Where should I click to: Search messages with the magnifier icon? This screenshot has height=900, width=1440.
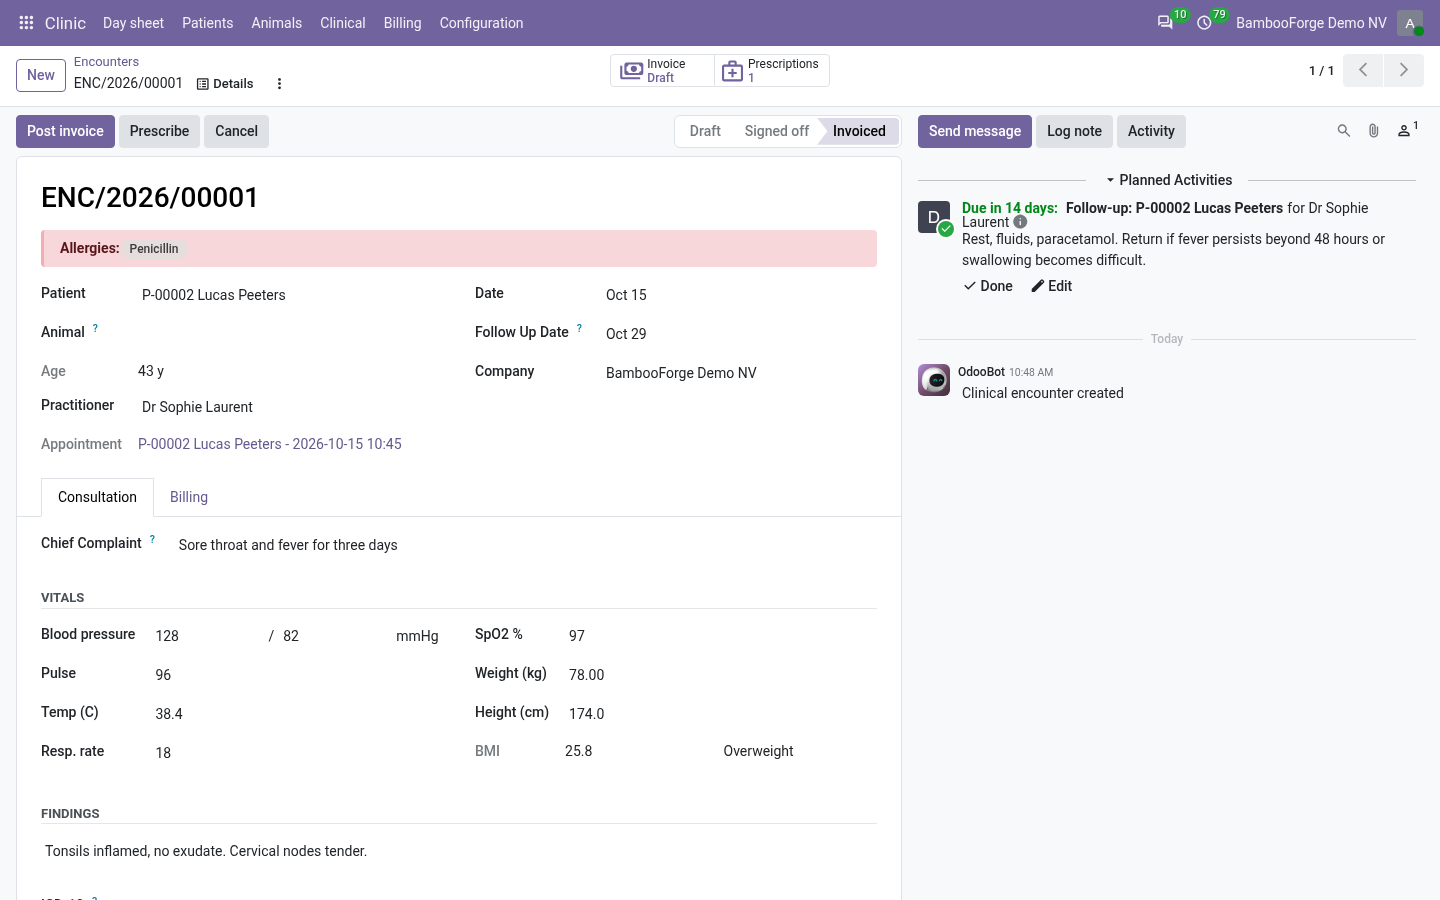1344,131
